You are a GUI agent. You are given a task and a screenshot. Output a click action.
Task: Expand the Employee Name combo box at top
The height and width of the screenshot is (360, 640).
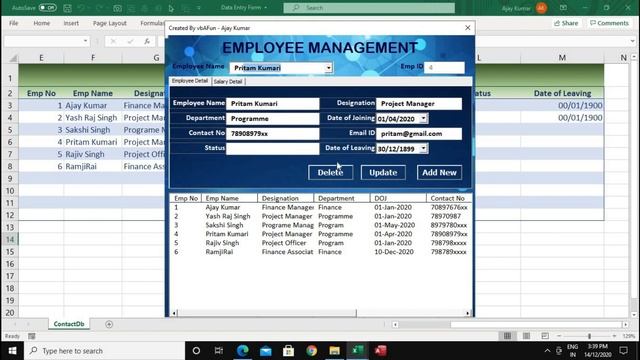pyautogui.click(x=329, y=68)
